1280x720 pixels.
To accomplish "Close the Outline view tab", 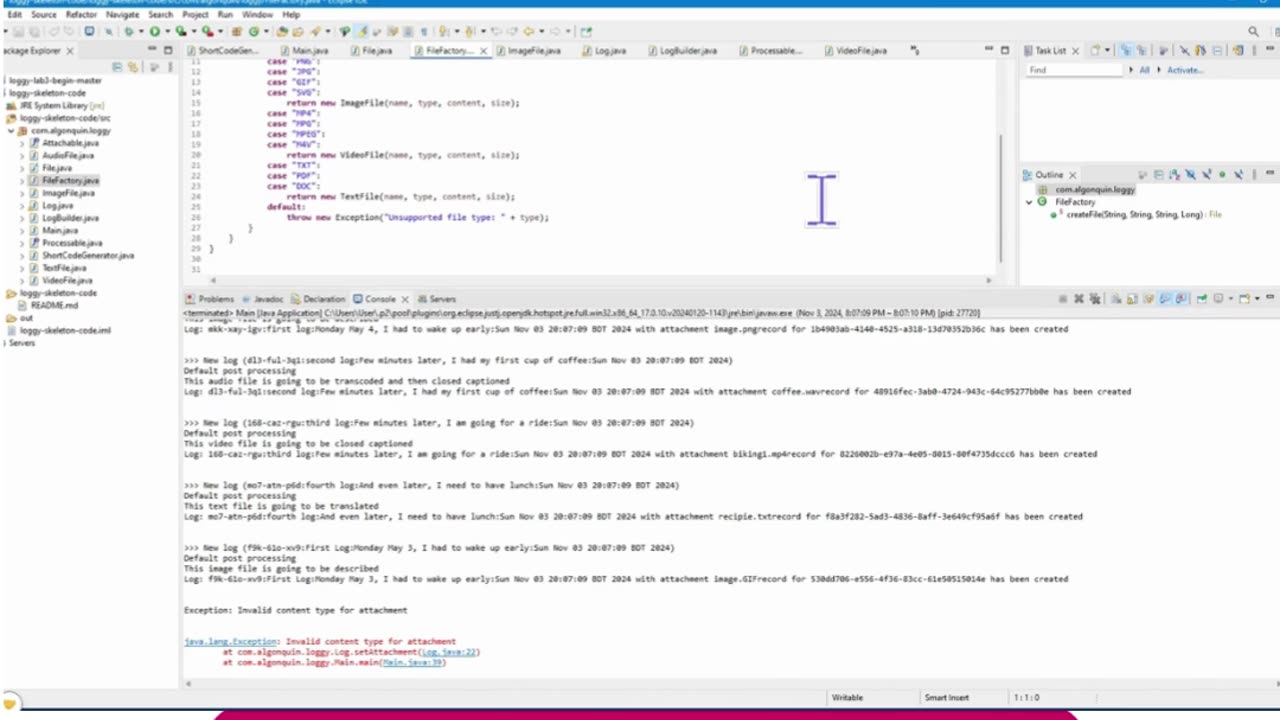I will (x=1072, y=175).
